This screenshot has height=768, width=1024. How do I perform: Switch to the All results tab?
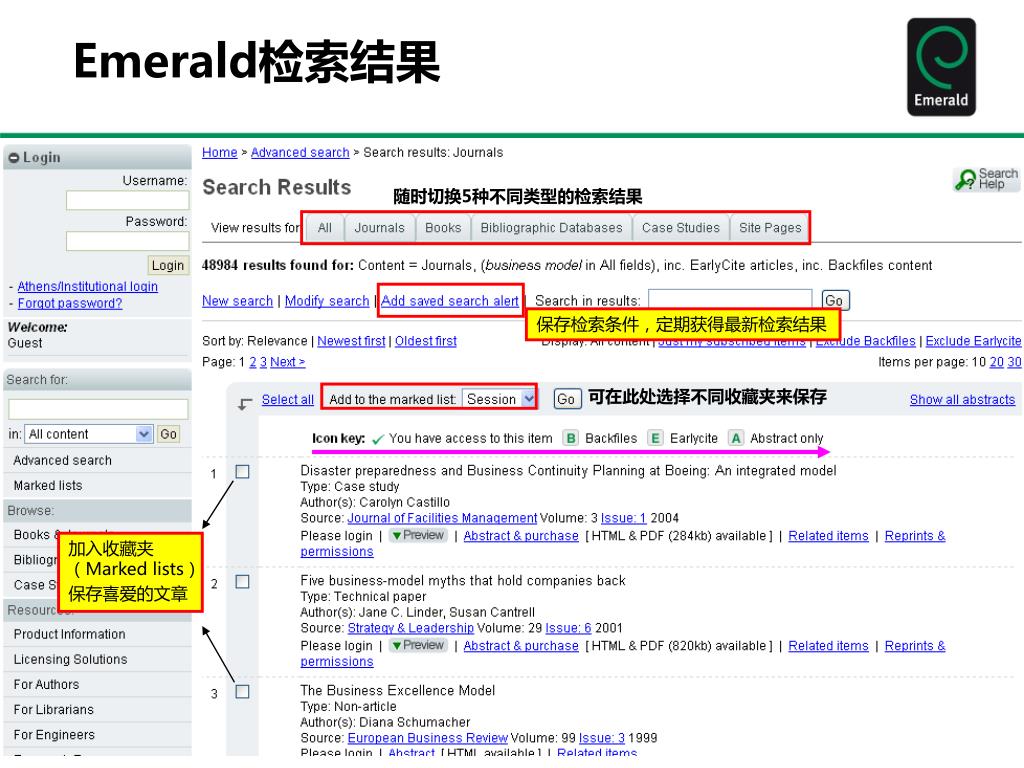coord(325,228)
